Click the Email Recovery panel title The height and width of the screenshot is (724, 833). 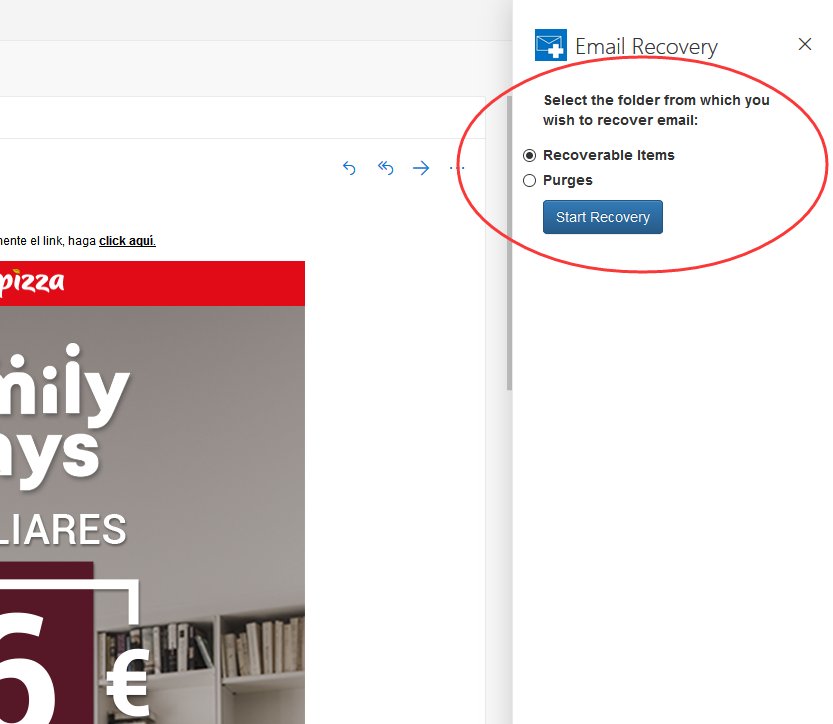pos(646,47)
